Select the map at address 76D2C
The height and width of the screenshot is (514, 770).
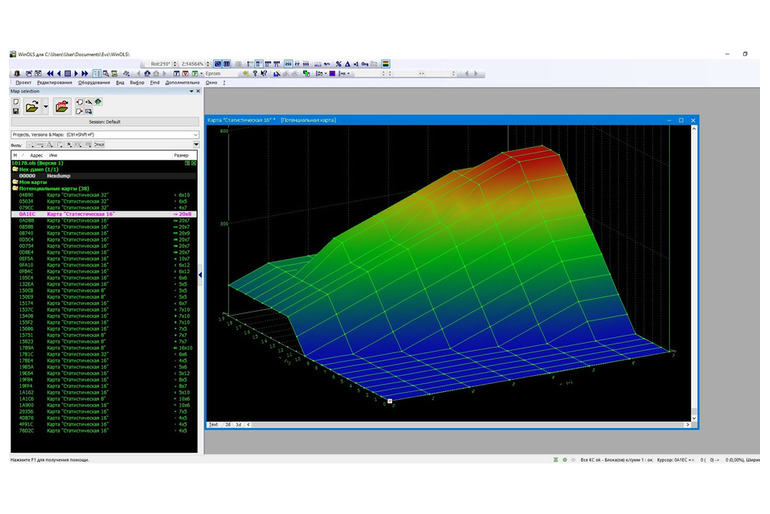tap(104, 431)
